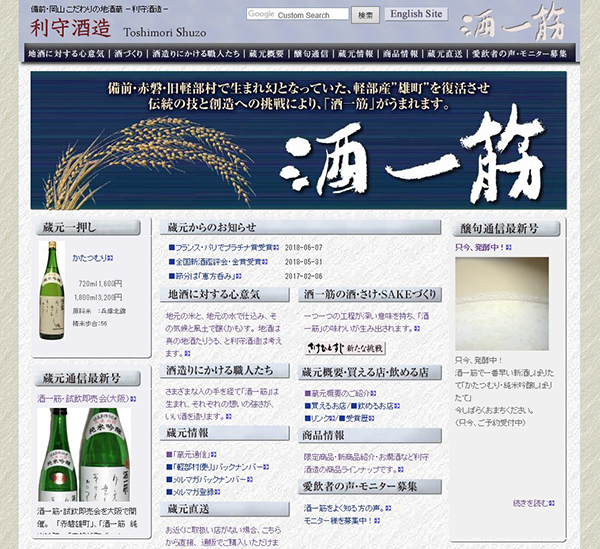Click the 酒一筋 main banner image
The image size is (600, 549).
(298, 140)
